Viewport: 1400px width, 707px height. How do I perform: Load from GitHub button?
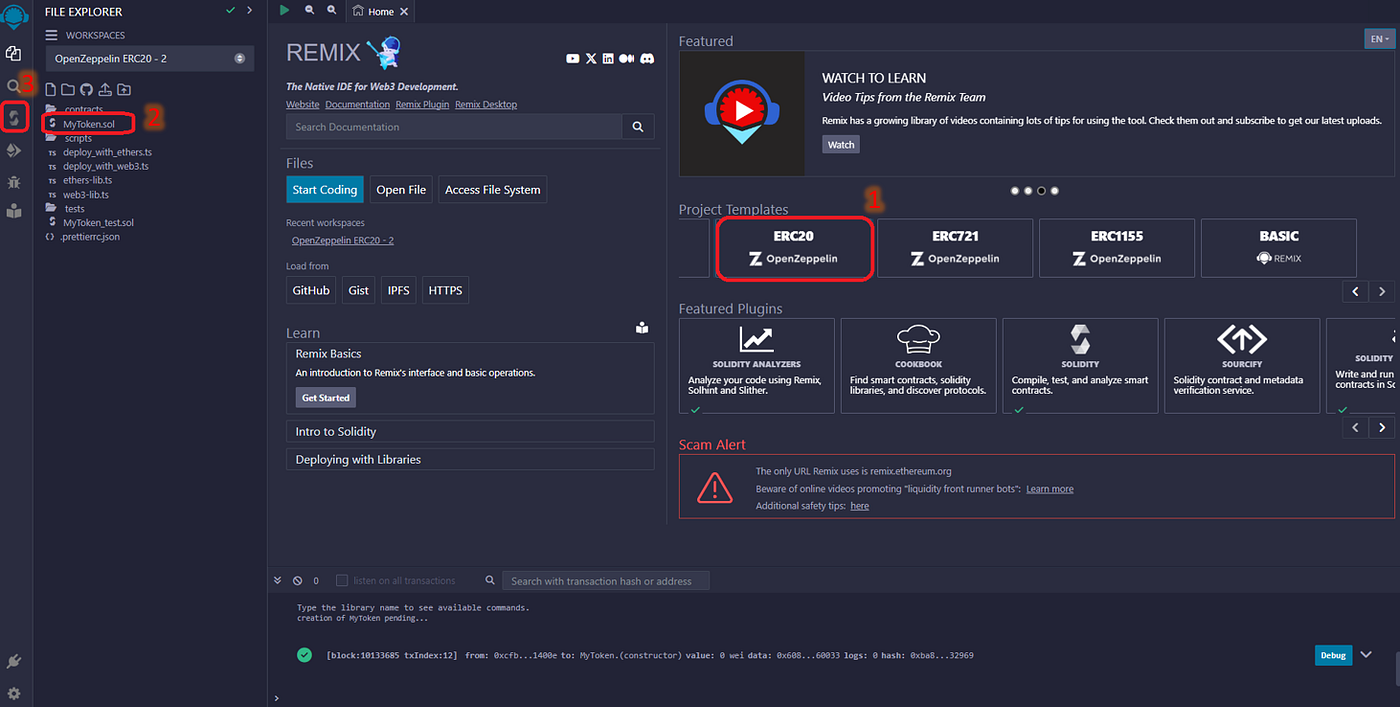311,290
